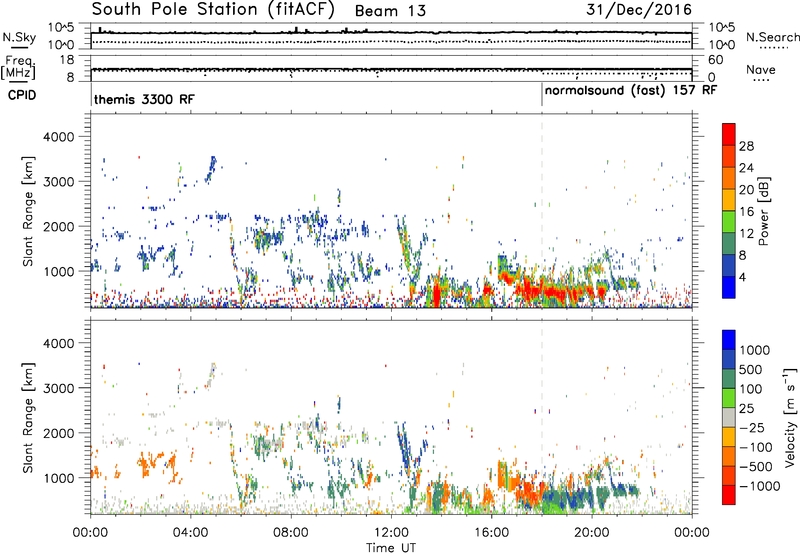Click the blue bottom of the Power colorbar
Screen dimensions: 800x554
click(729, 287)
